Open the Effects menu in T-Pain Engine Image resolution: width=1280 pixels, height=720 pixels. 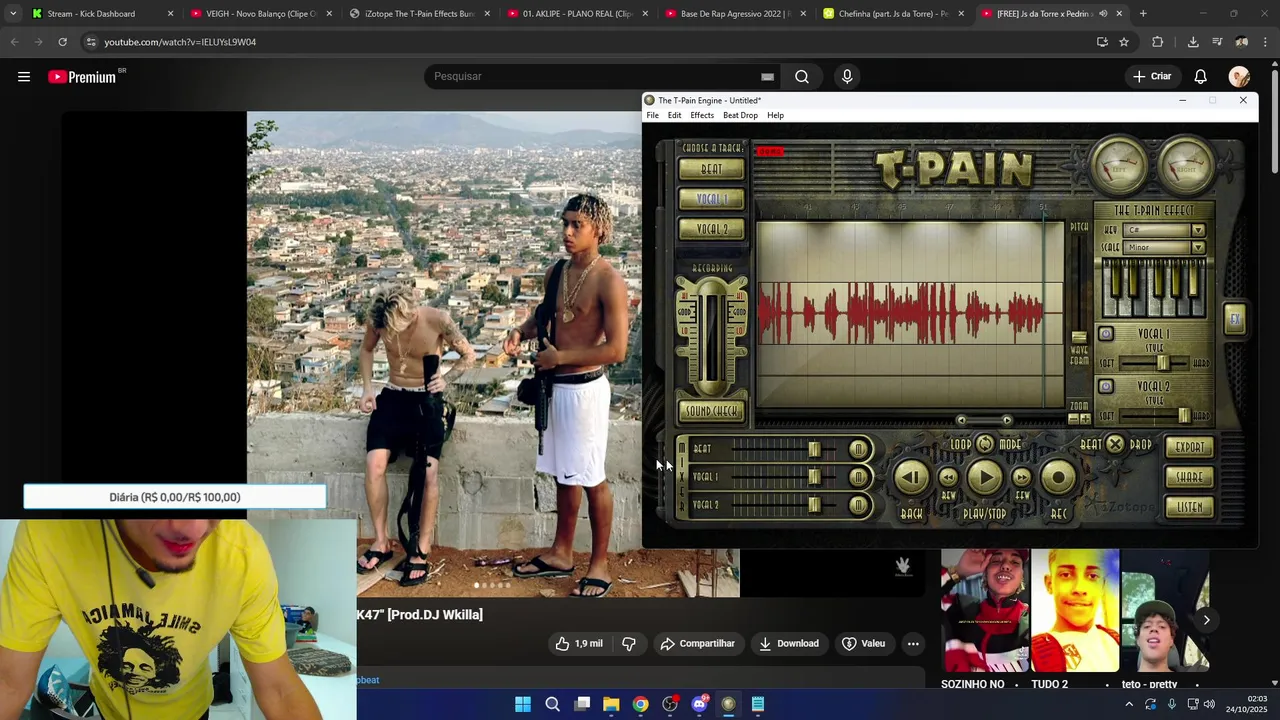click(x=702, y=115)
